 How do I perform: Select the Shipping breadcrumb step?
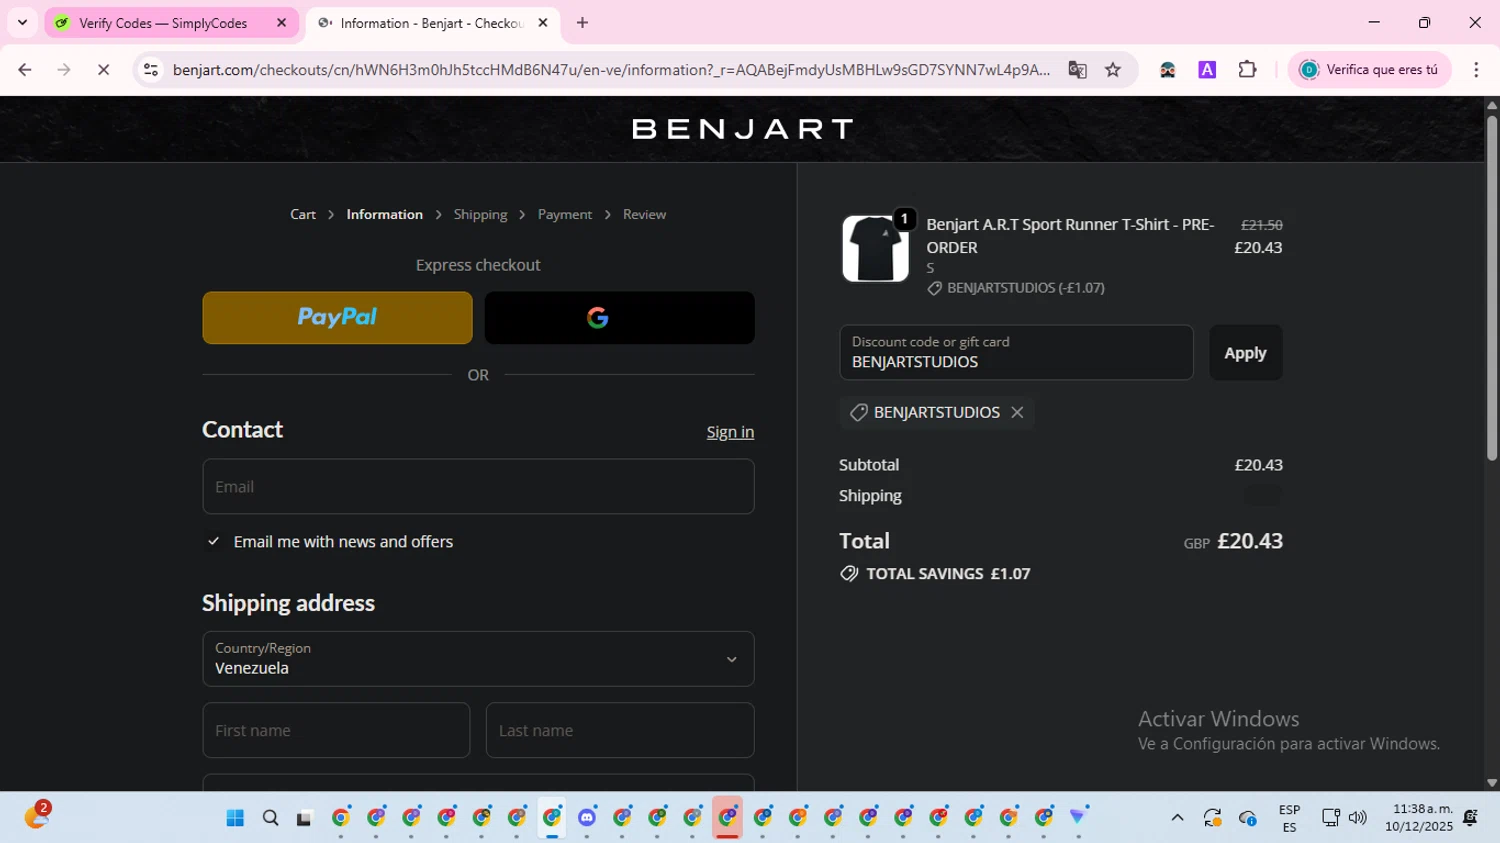tap(480, 215)
